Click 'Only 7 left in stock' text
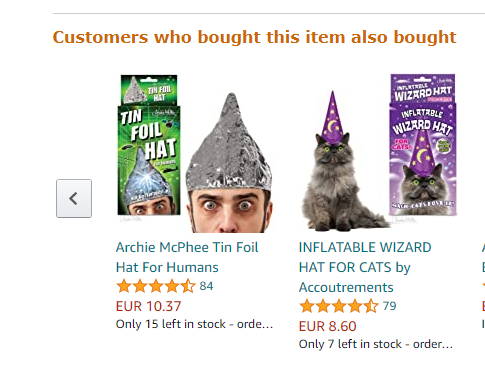This screenshot has height=371, width=485. [376, 344]
